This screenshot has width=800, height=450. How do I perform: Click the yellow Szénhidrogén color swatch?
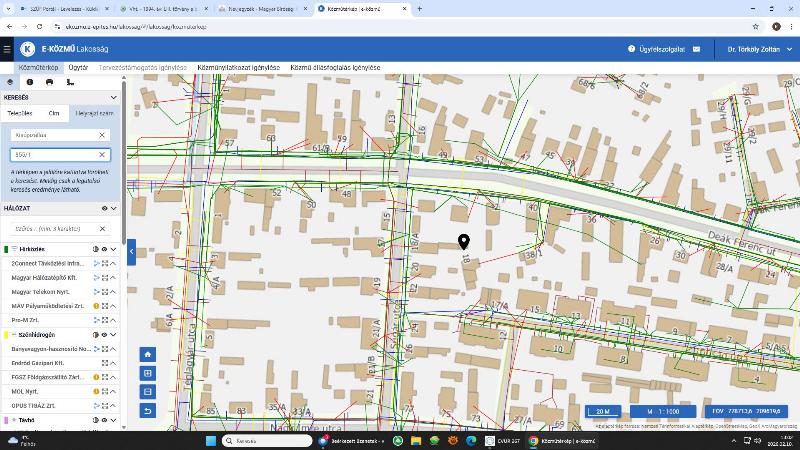coord(6,335)
